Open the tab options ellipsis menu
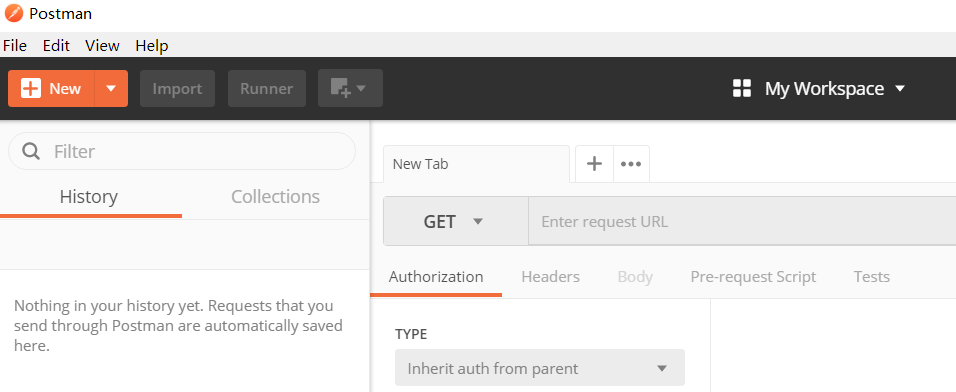956x392 pixels. [631, 163]
